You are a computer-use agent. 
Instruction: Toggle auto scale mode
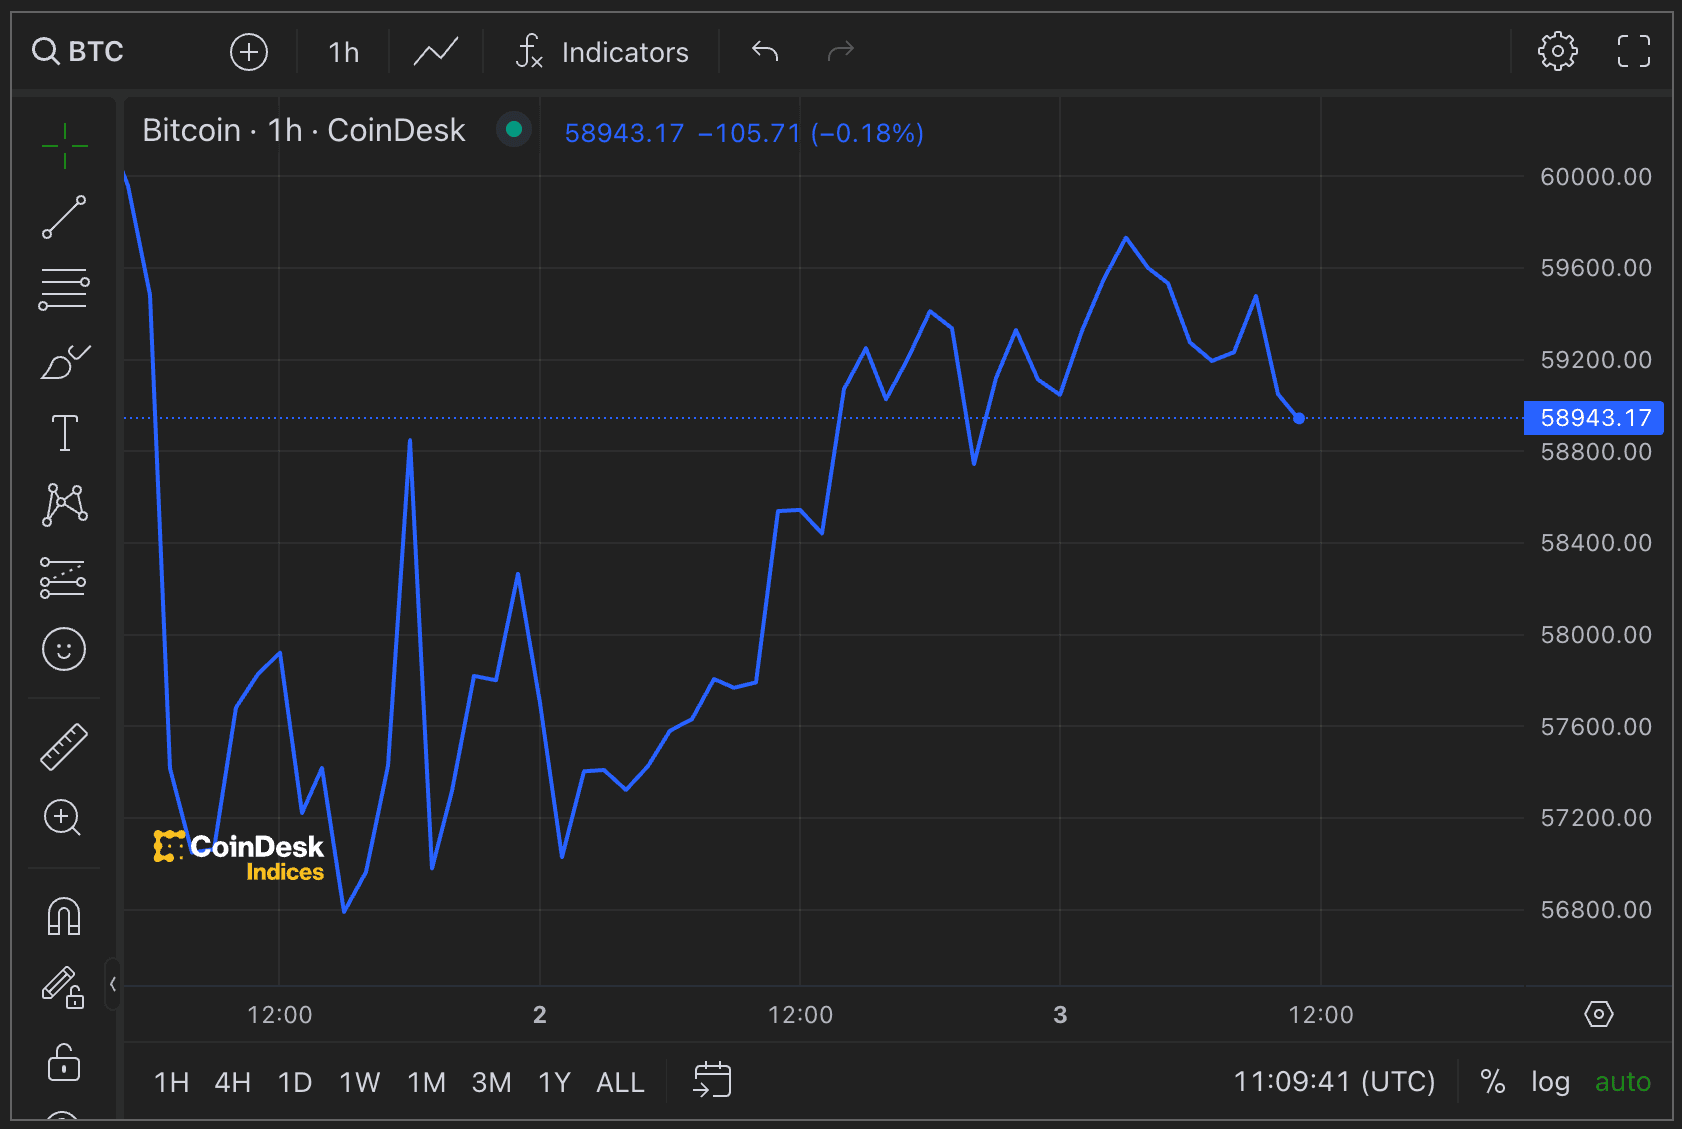point(1622,1082)
